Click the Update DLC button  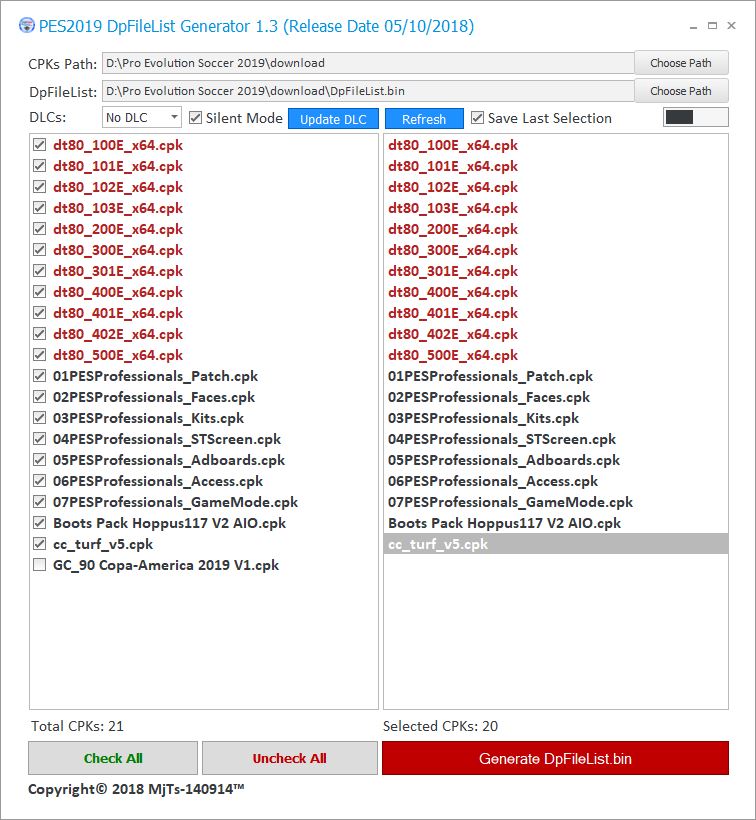333,119
